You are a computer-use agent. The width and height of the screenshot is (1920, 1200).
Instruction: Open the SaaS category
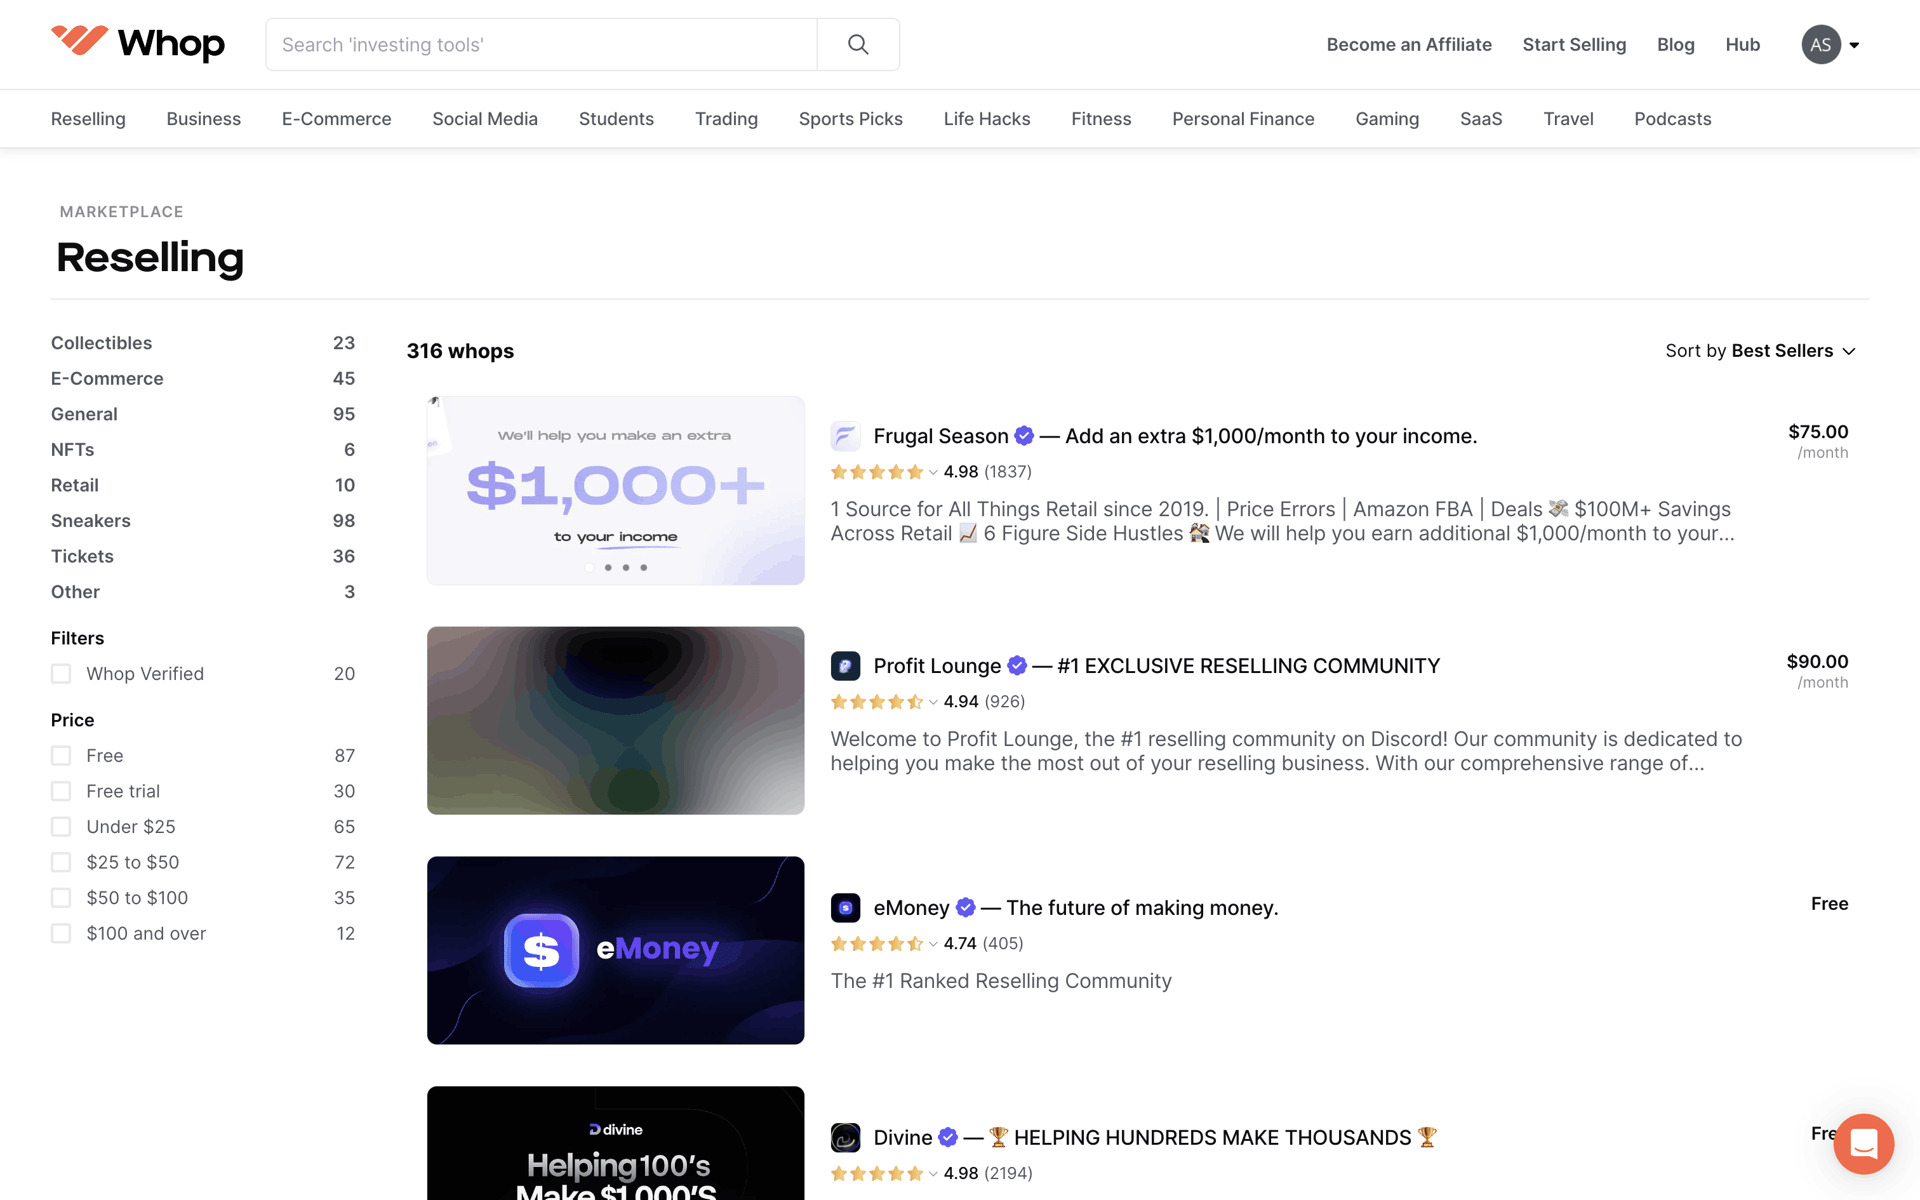(x=1481, y=119)
